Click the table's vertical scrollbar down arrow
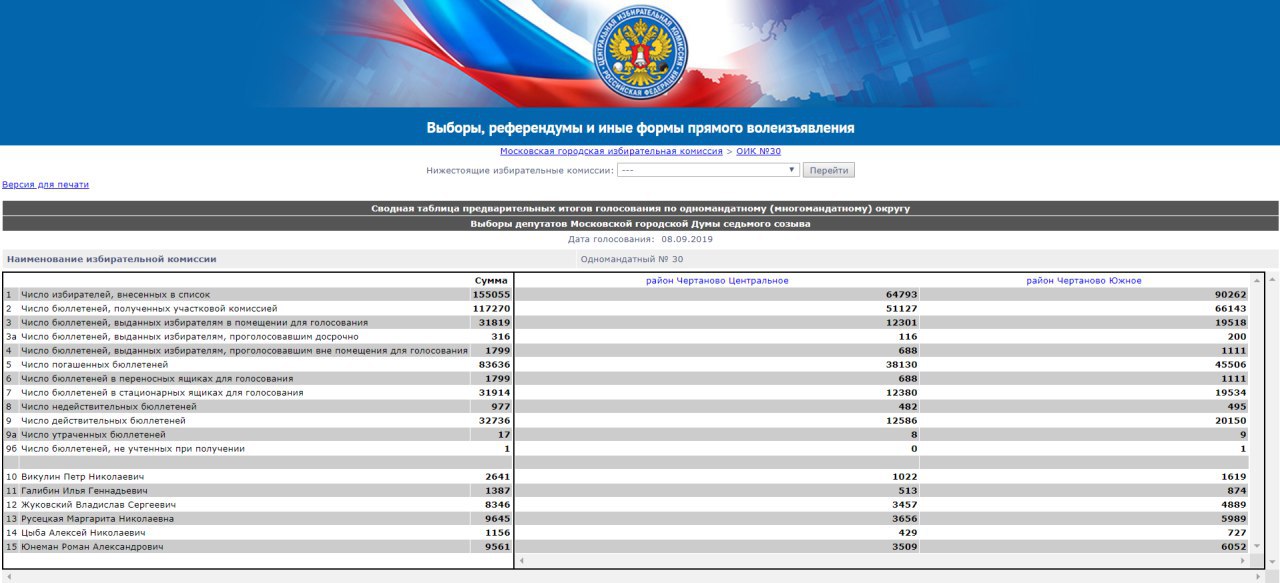This screenshot has height=583, width=1280. point(1257,546)
